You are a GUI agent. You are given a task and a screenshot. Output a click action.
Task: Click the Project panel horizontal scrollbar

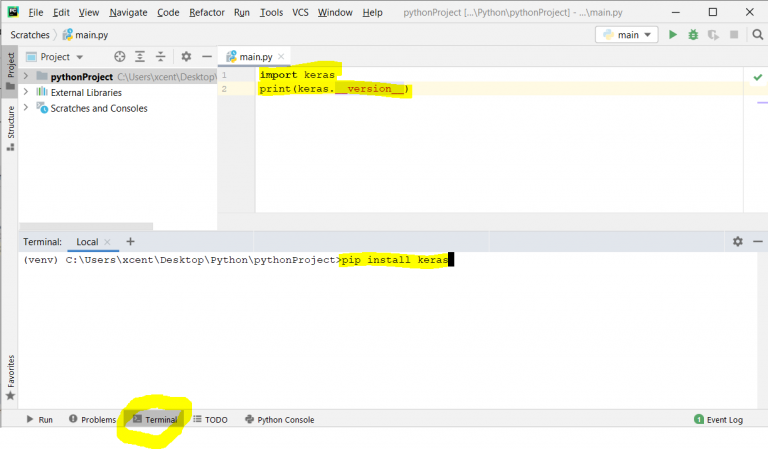click(86, 226)
